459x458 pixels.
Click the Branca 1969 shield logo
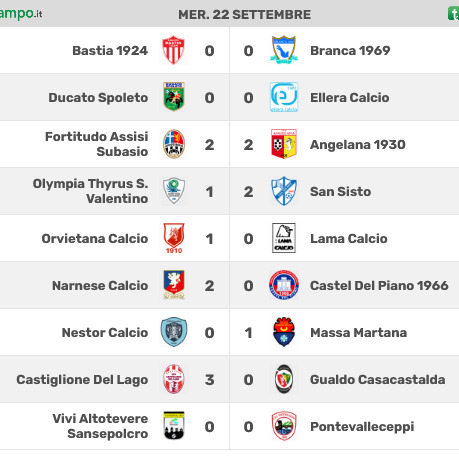tap(284, 50)
